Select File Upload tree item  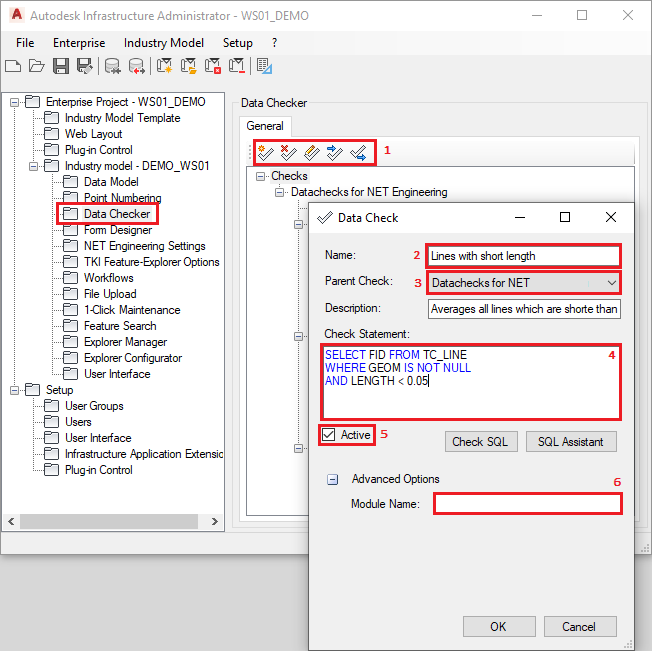pyautogui.click(x=110, y=294)
